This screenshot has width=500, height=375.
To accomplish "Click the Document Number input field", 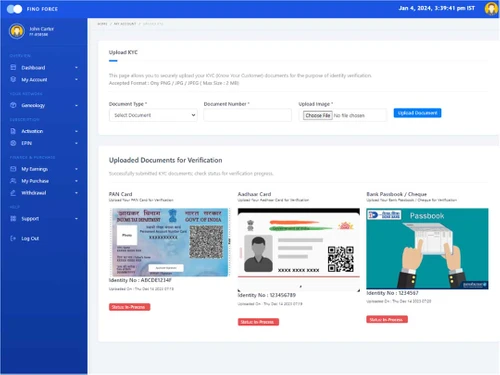I will point(247,115).
